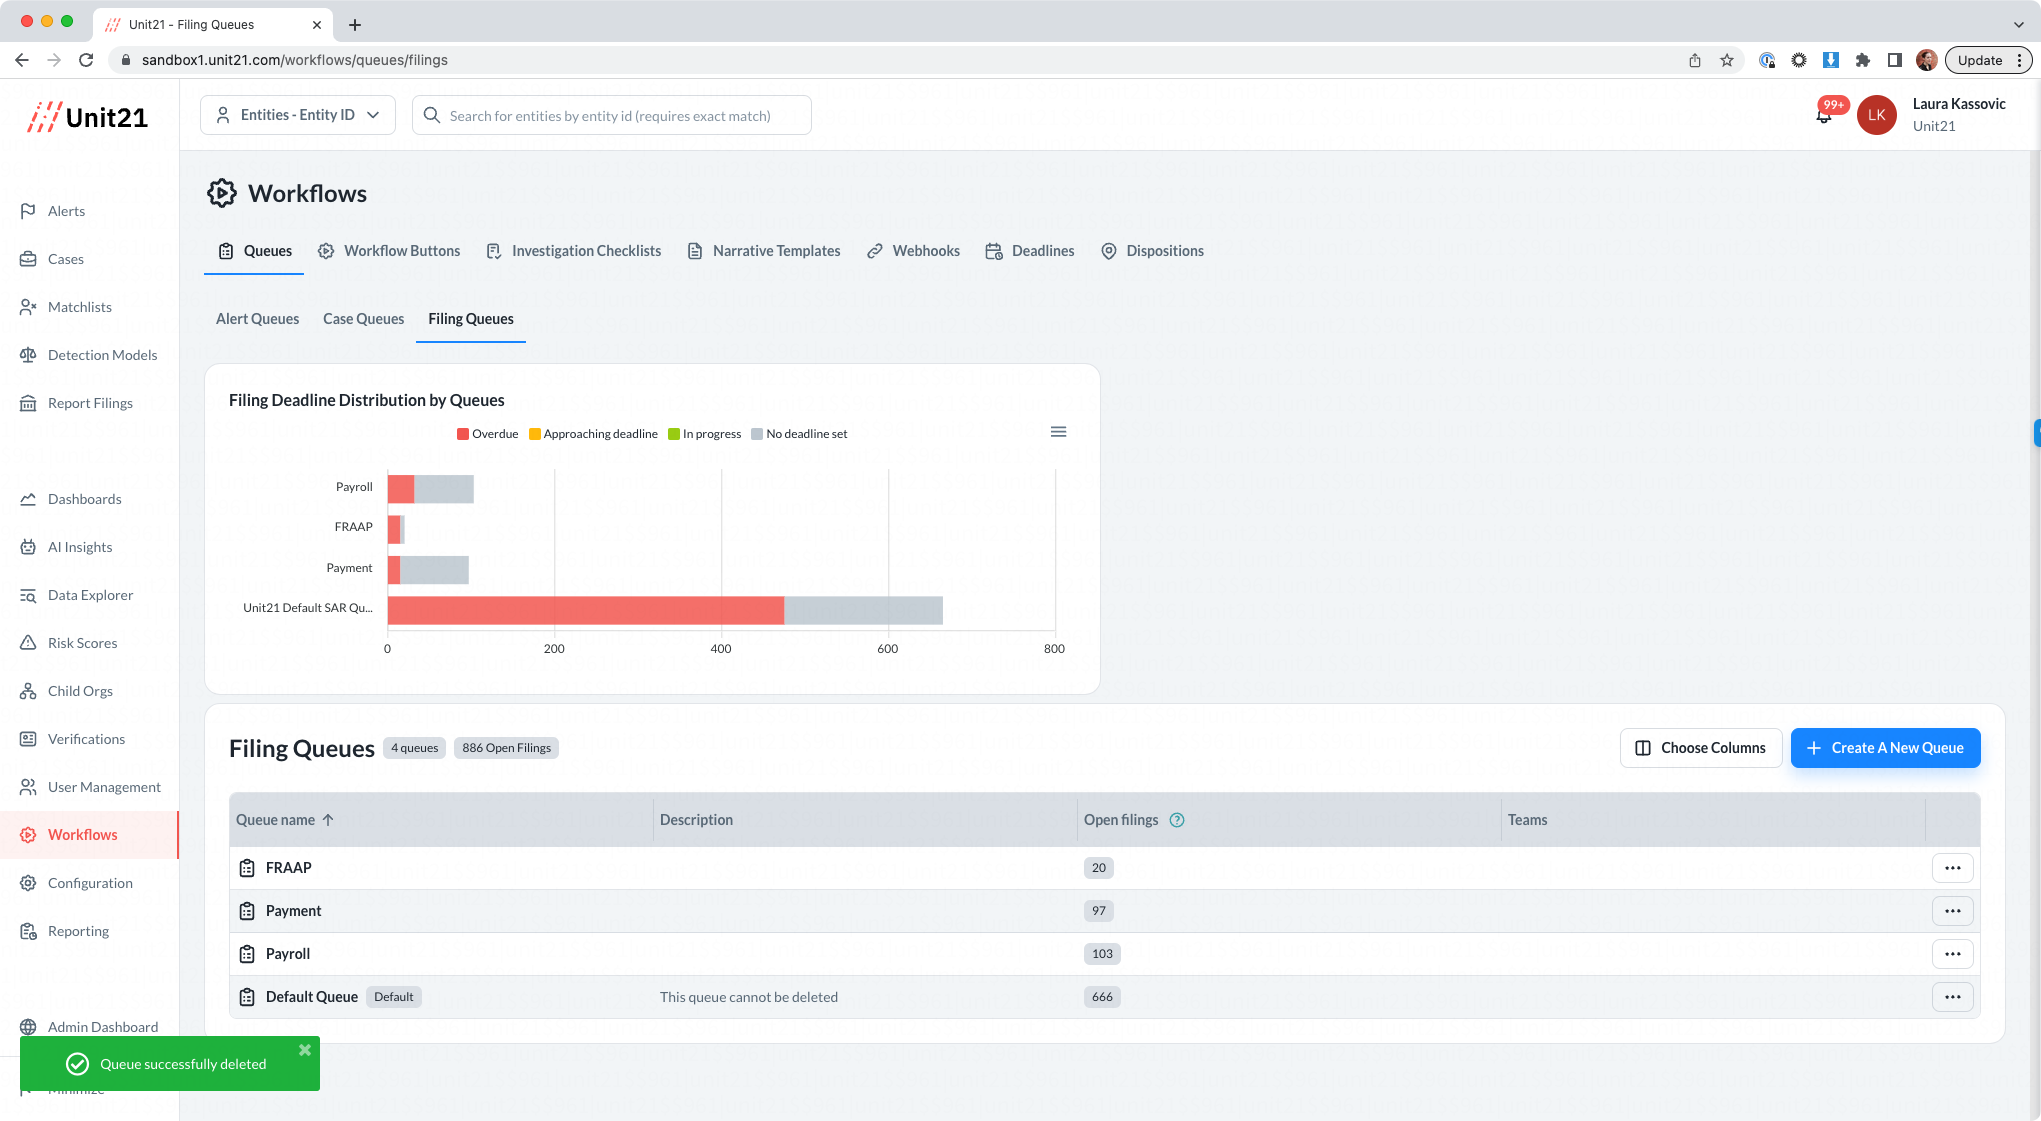Viewport: 2041px width, 1121px height.
Task: Open the notifications bell icon
Action: coord(1823,116)
